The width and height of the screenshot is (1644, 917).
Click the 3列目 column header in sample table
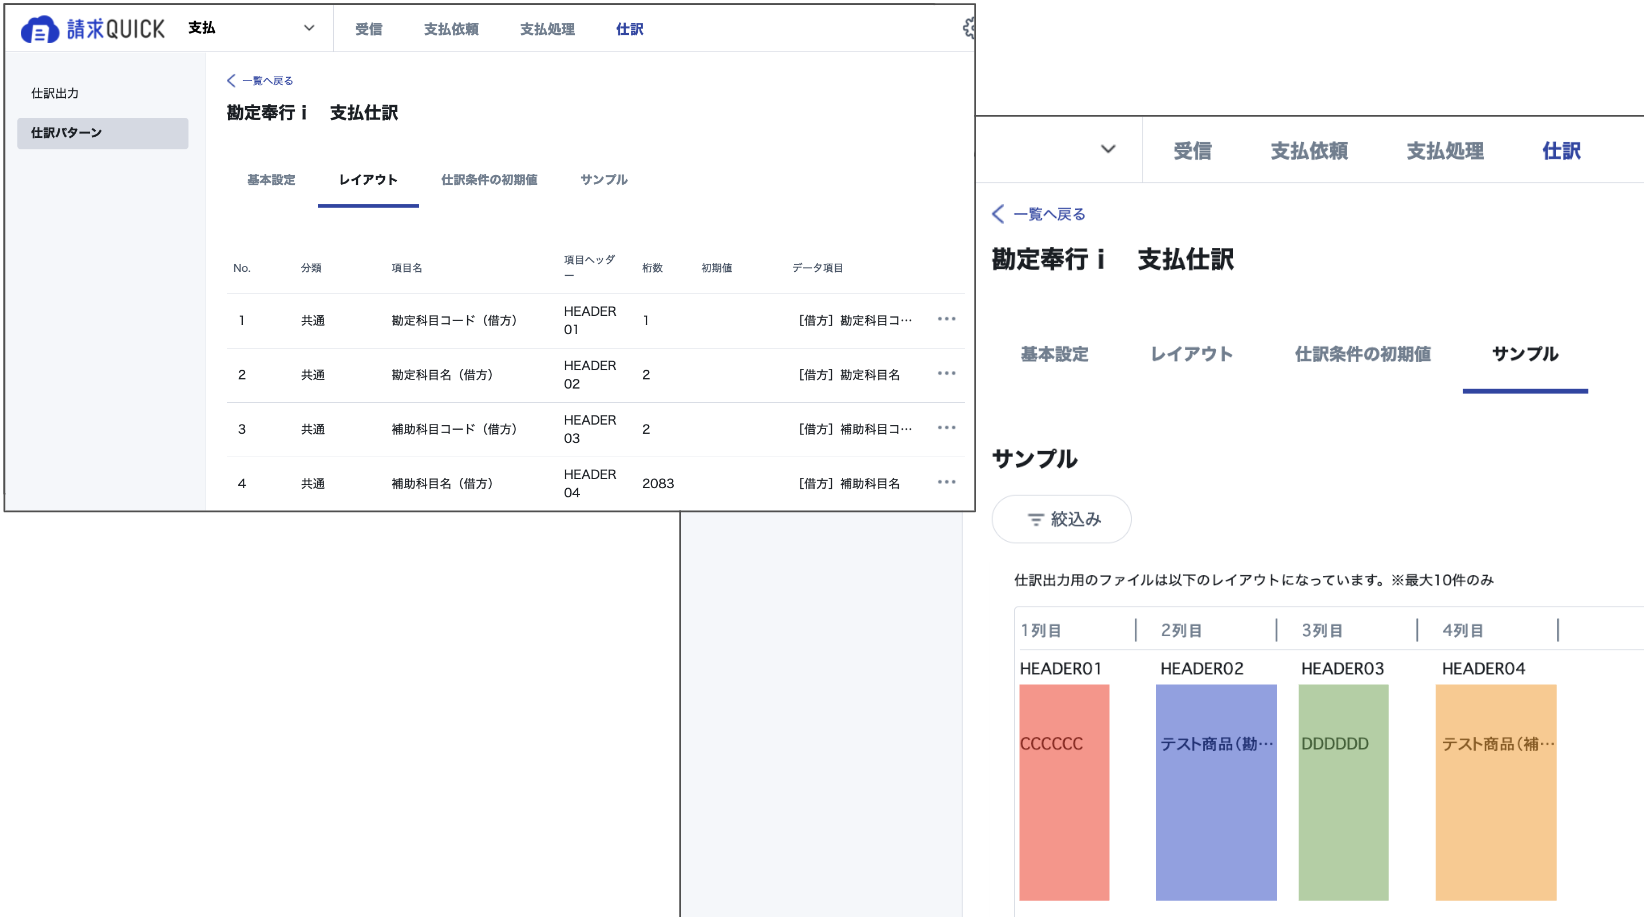pos(1322,631)
